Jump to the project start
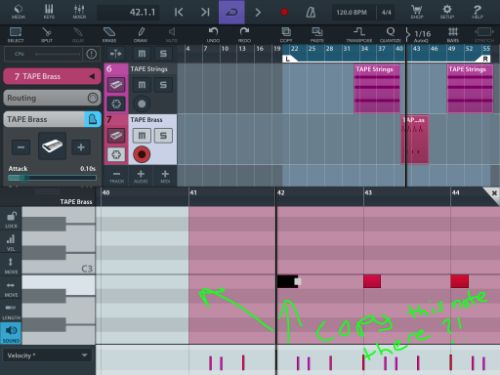Image resolution: width=500 pixels, height=375 pixels. (x=179, y=12)
